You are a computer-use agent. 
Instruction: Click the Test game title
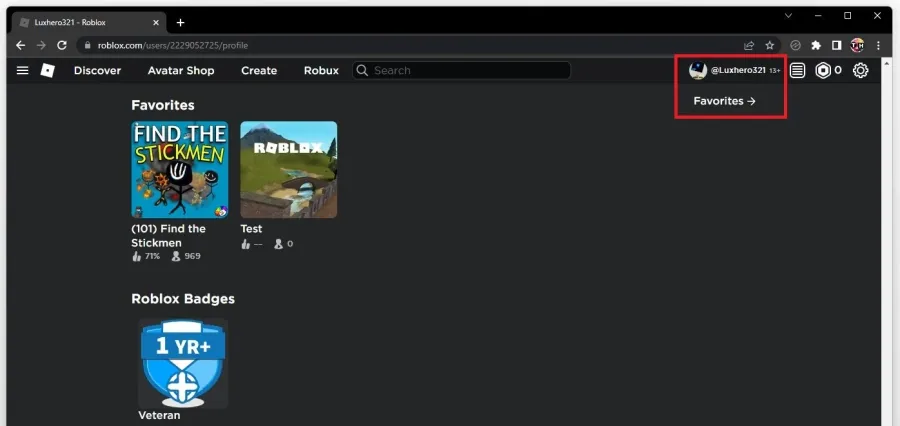(x=251, y=229)
